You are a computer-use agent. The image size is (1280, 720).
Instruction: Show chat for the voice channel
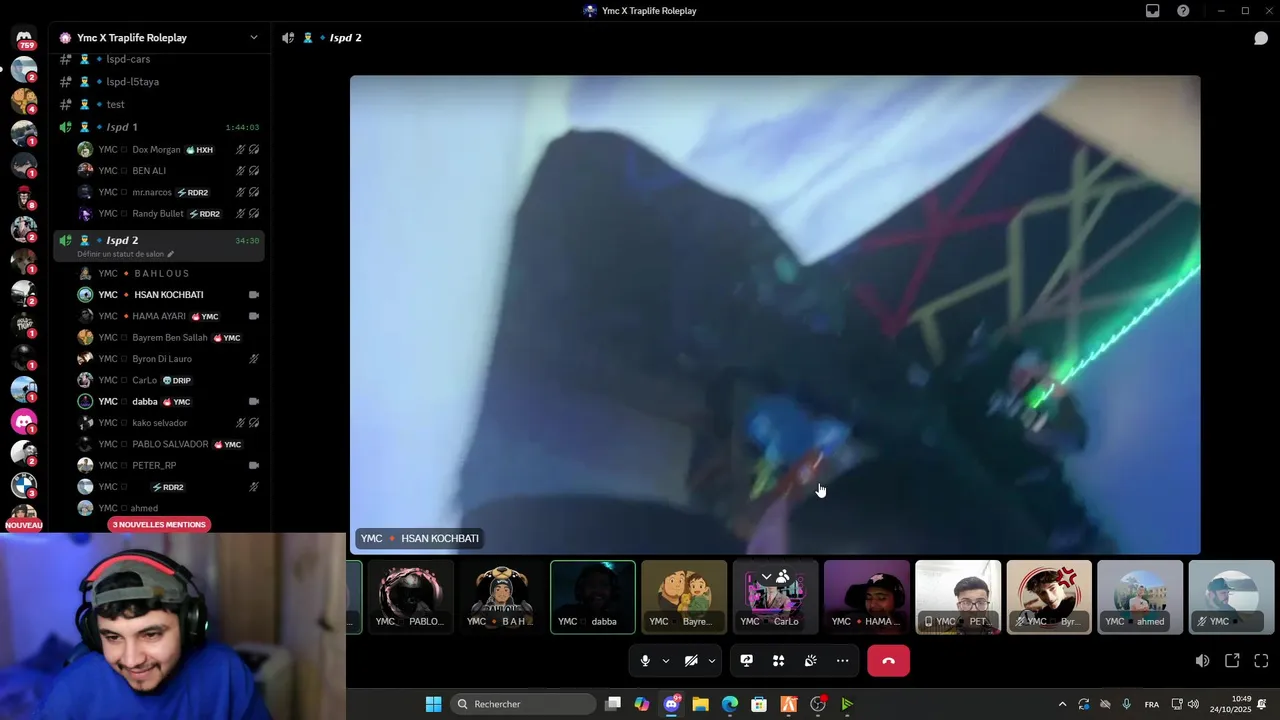pyautogui.click(x=1261, y=38)
